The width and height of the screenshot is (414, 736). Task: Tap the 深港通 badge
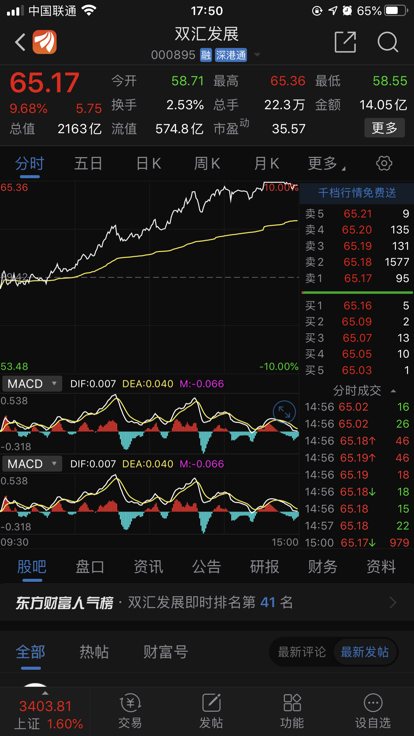click(x=230, y=55)
